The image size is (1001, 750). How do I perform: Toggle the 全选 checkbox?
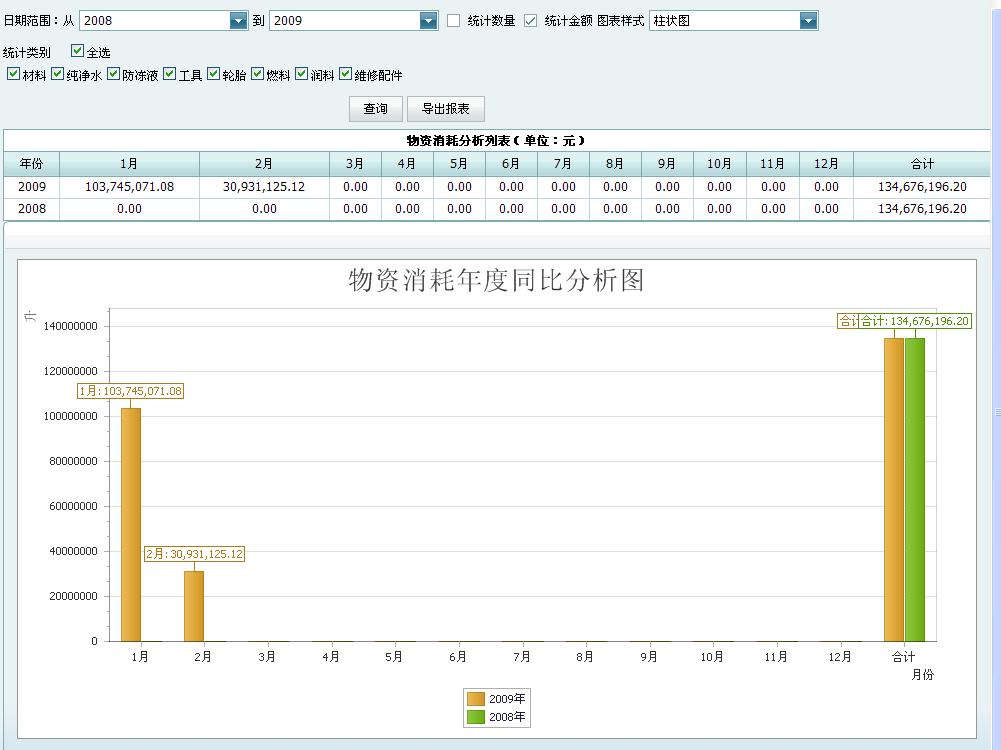tap(78, 51)
